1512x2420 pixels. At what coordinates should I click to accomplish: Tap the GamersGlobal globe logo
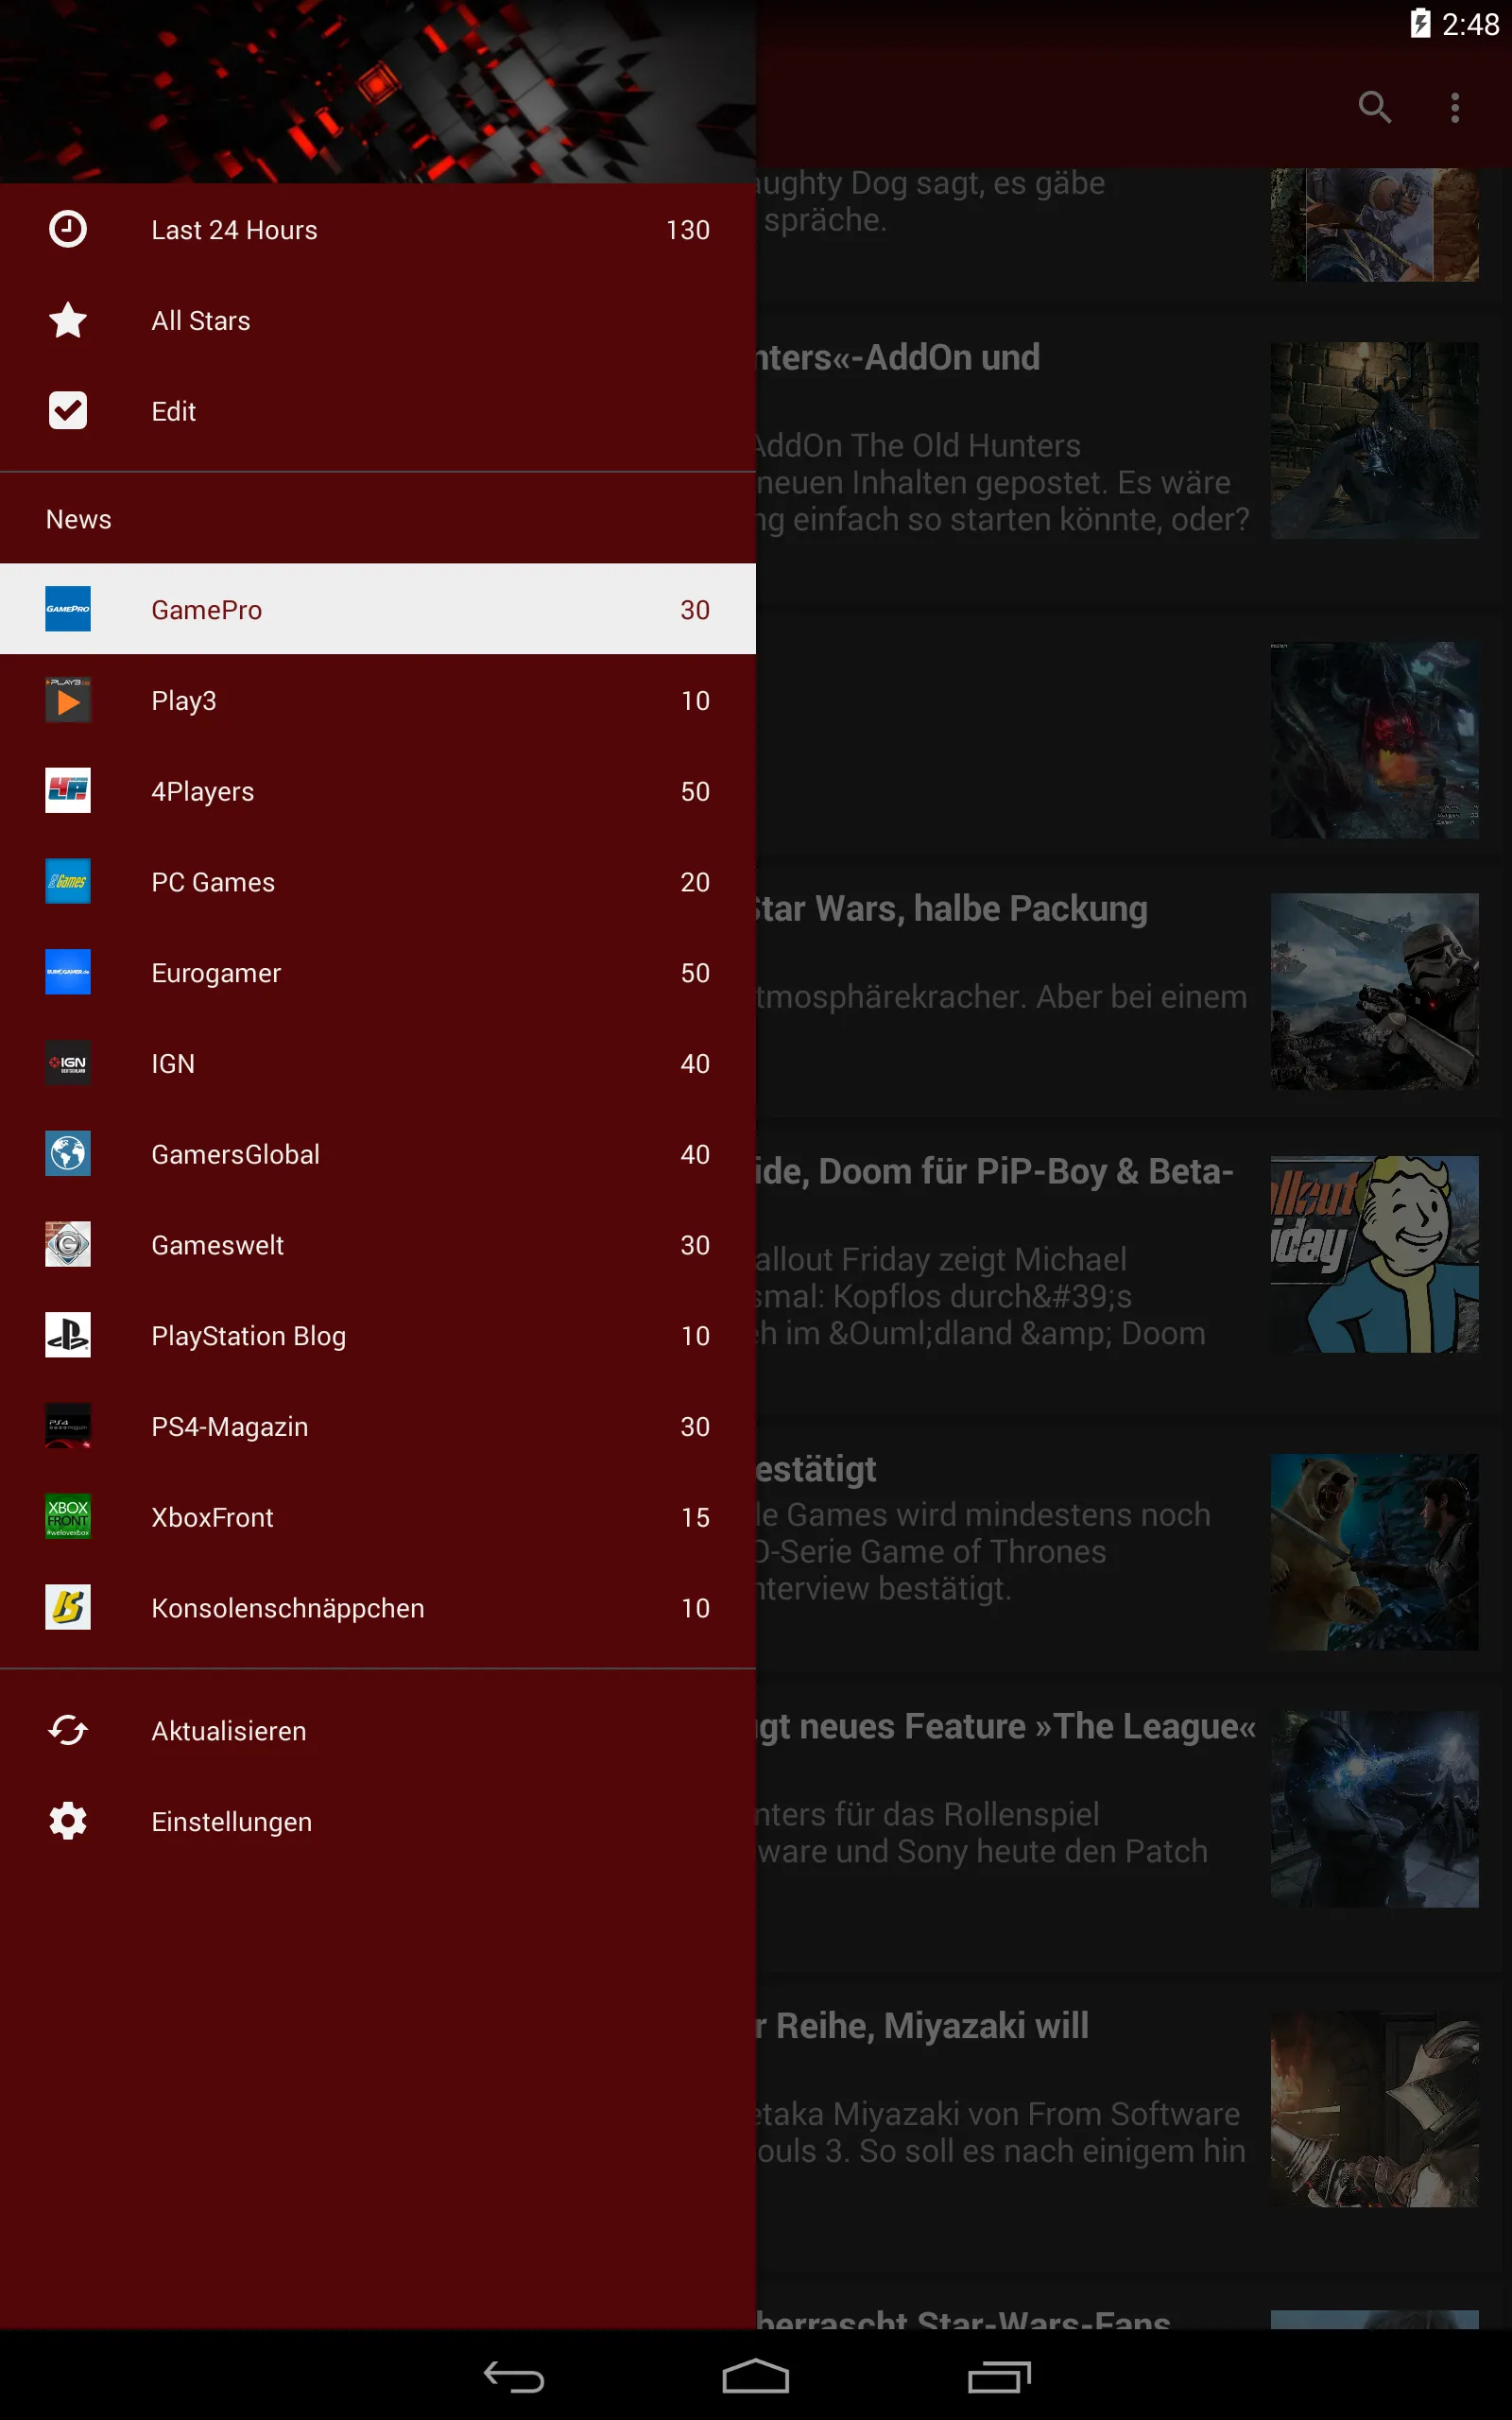68,1153
